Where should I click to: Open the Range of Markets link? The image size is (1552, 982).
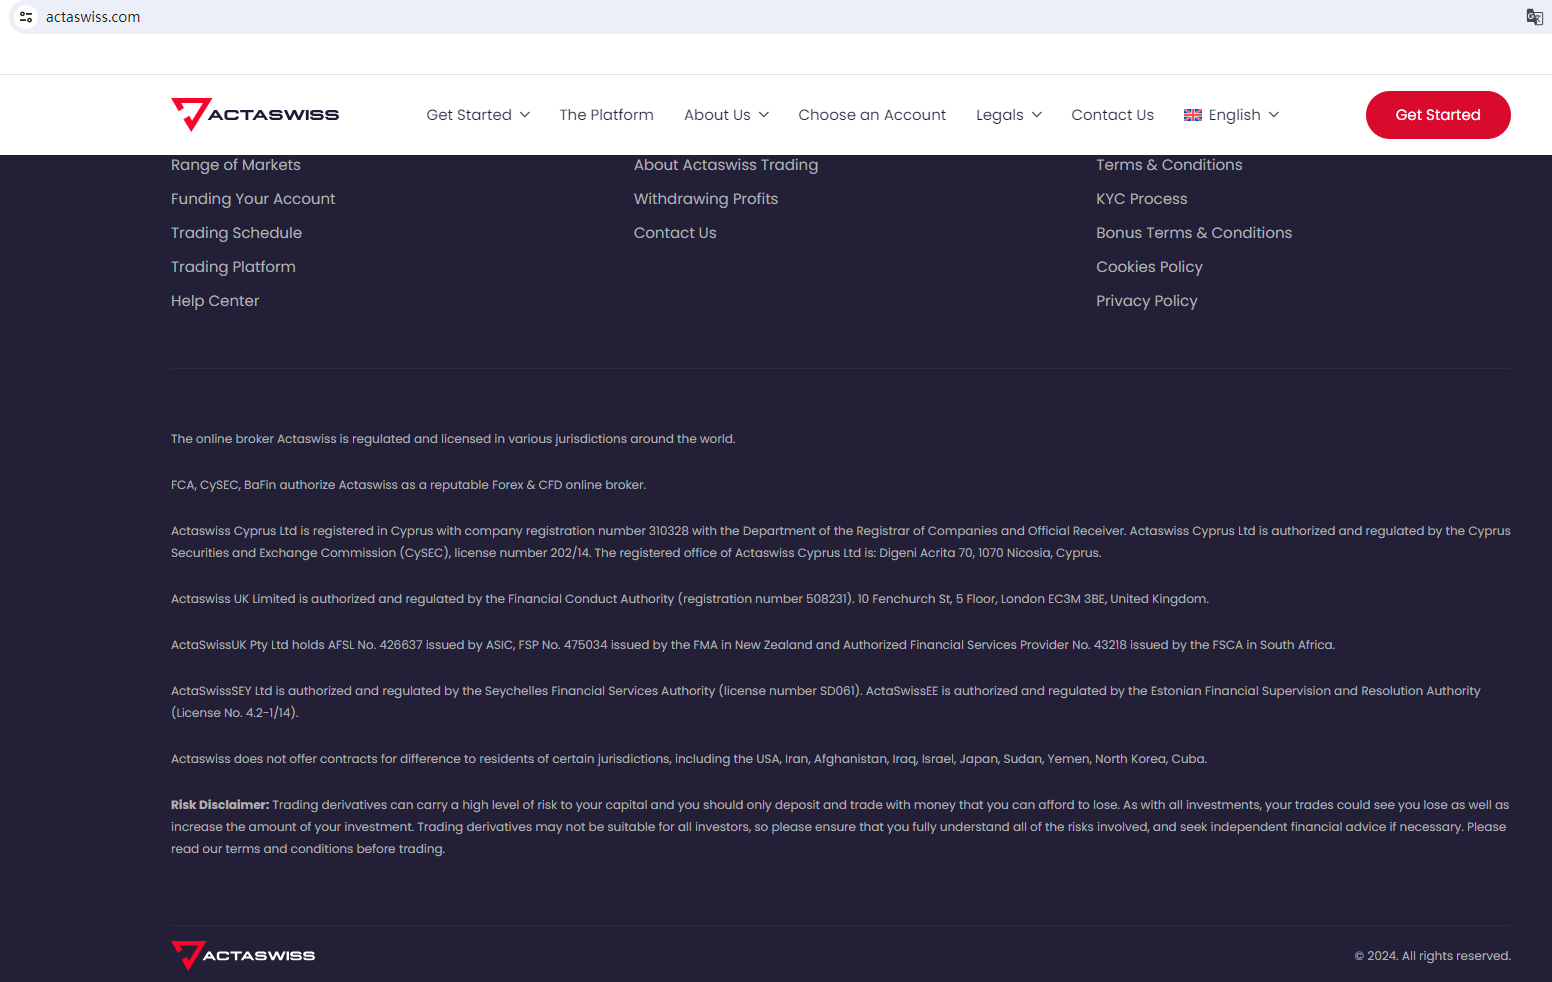coord(236,165)
